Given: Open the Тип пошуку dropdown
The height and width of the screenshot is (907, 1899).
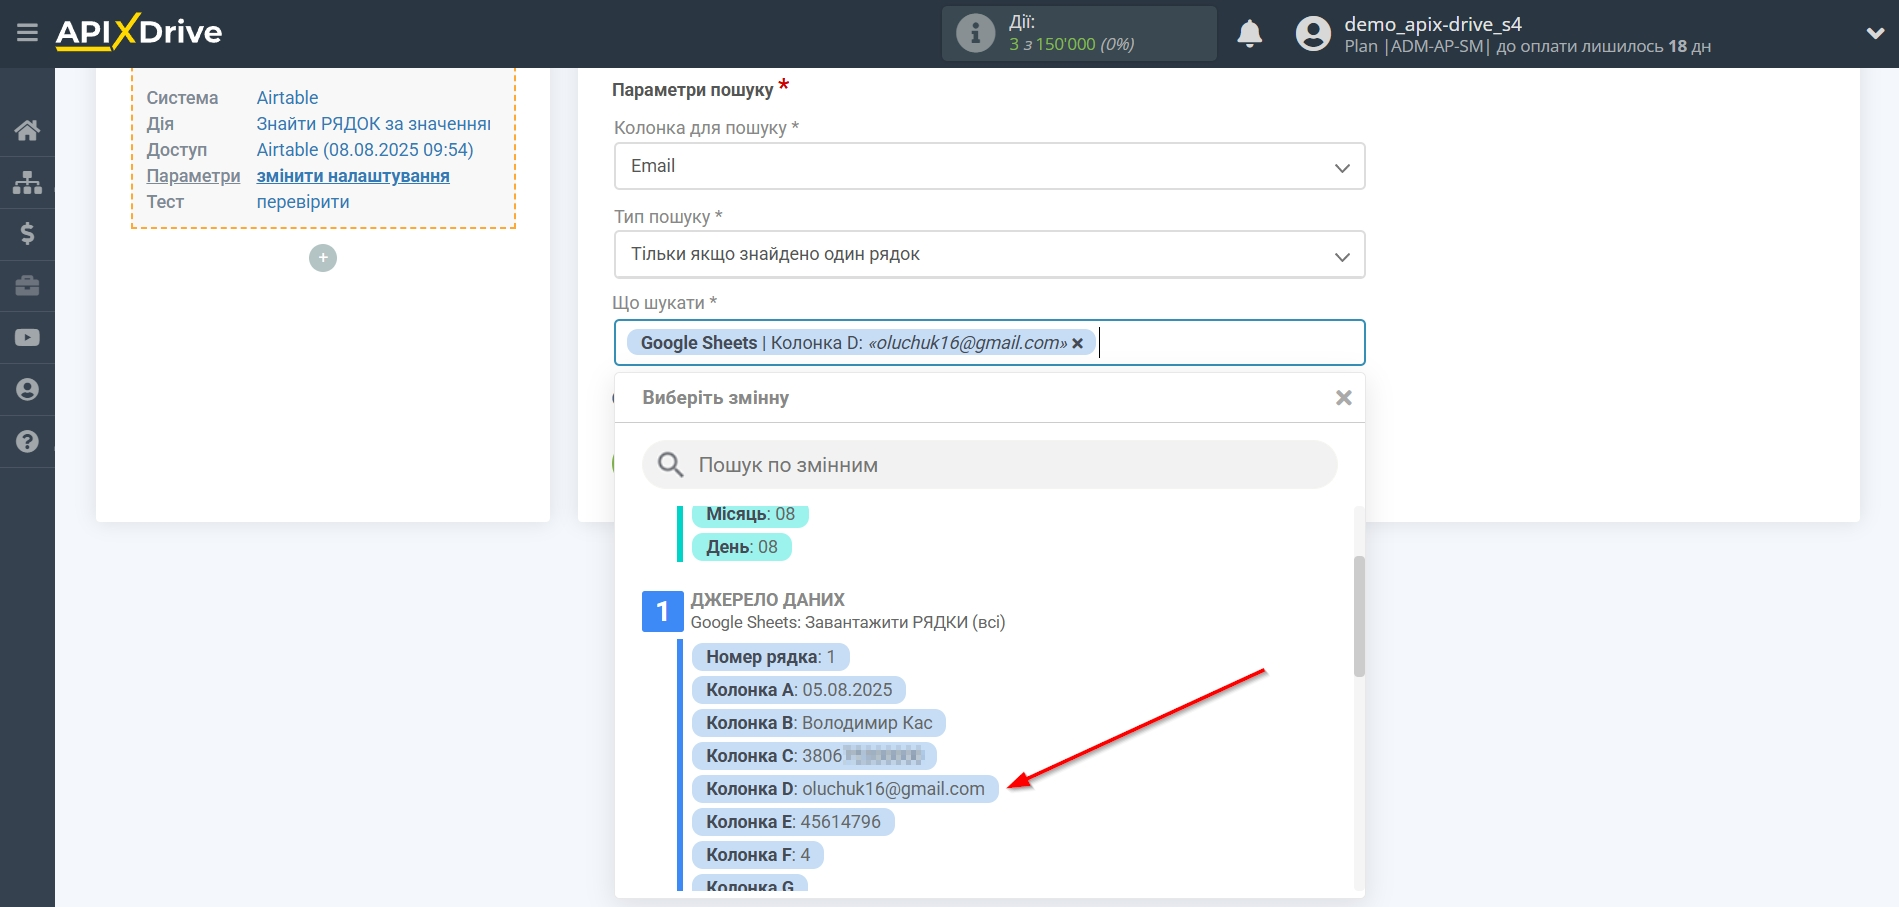Looking at the screenshot, I should click(989, 254).
